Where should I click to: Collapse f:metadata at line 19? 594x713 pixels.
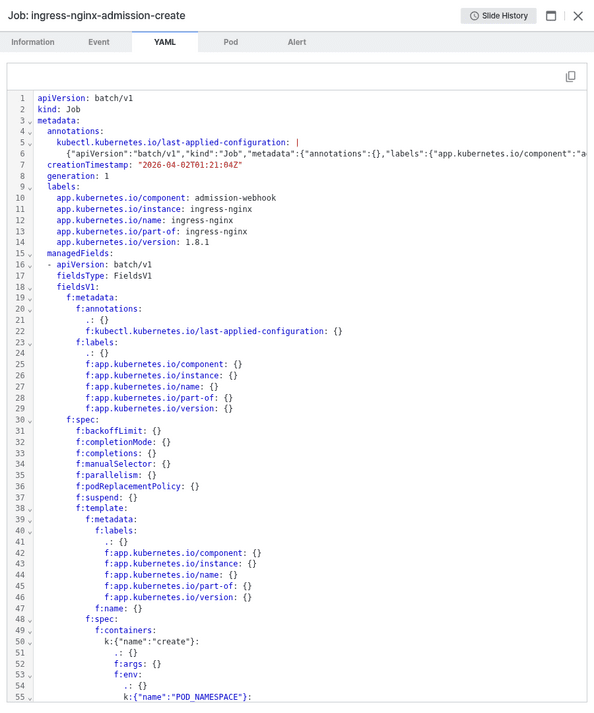pyautogui.click(x=30, y=299)
